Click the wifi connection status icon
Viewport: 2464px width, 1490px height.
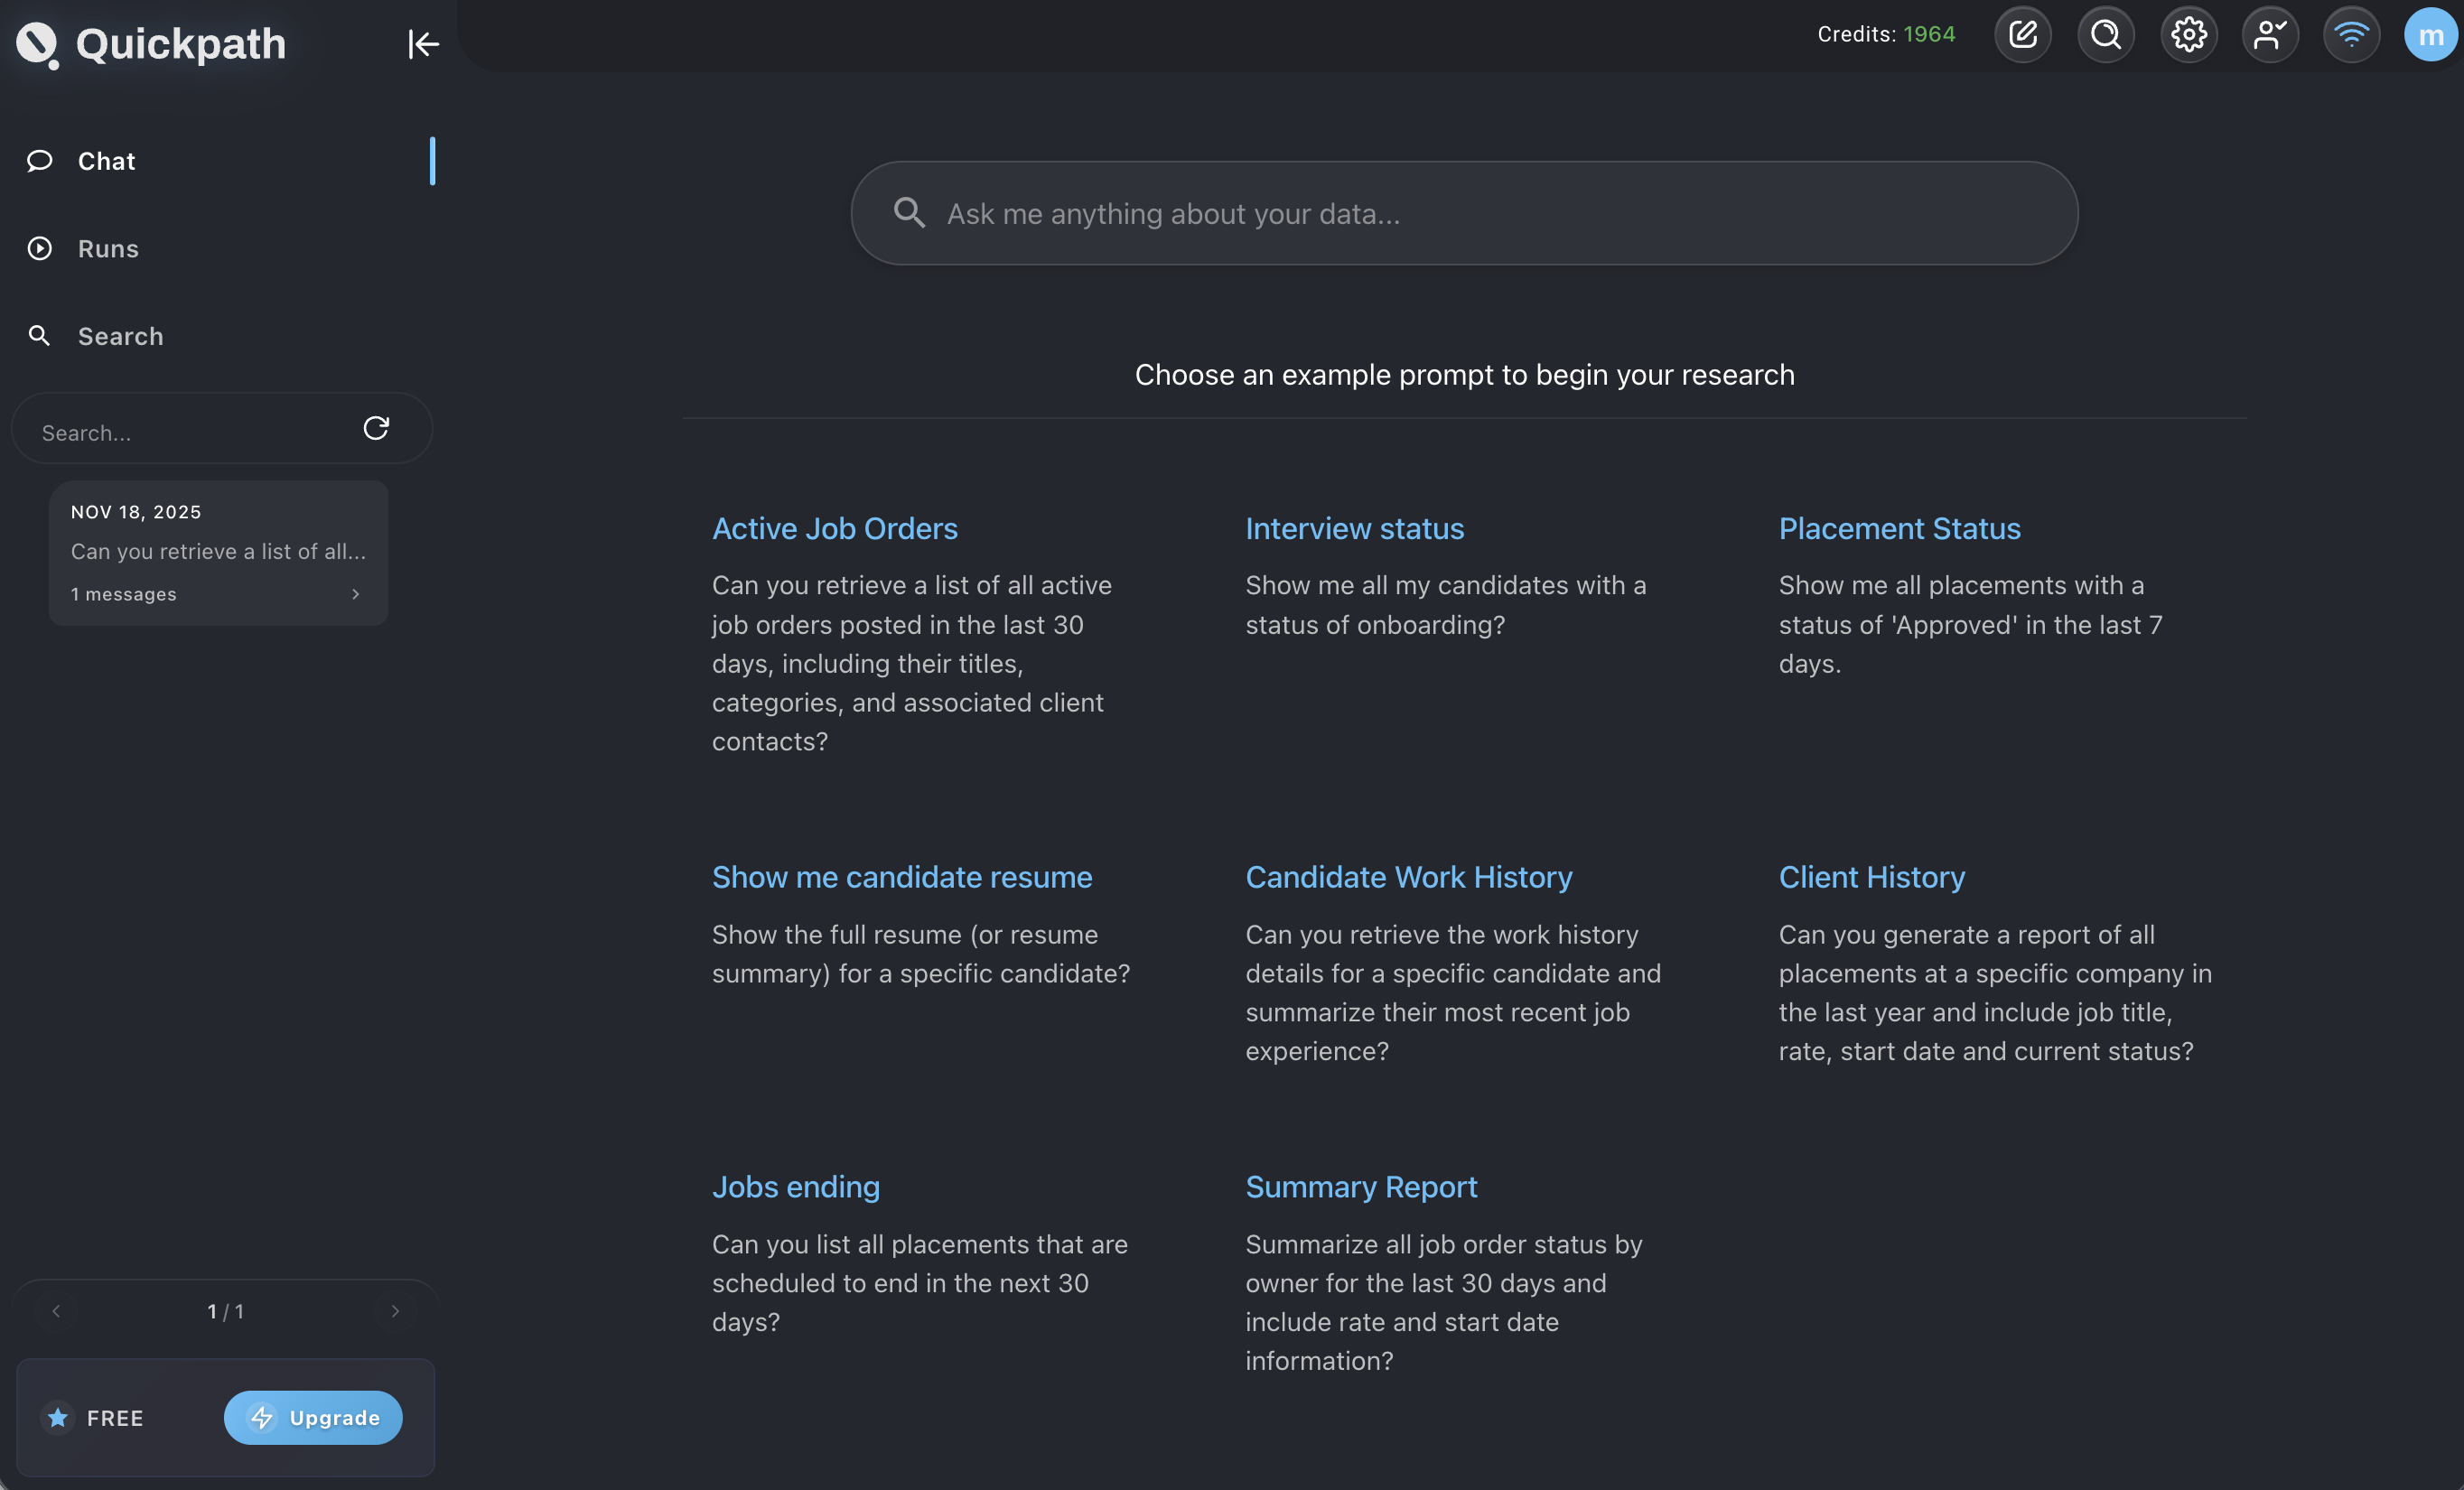point(2351,35)
